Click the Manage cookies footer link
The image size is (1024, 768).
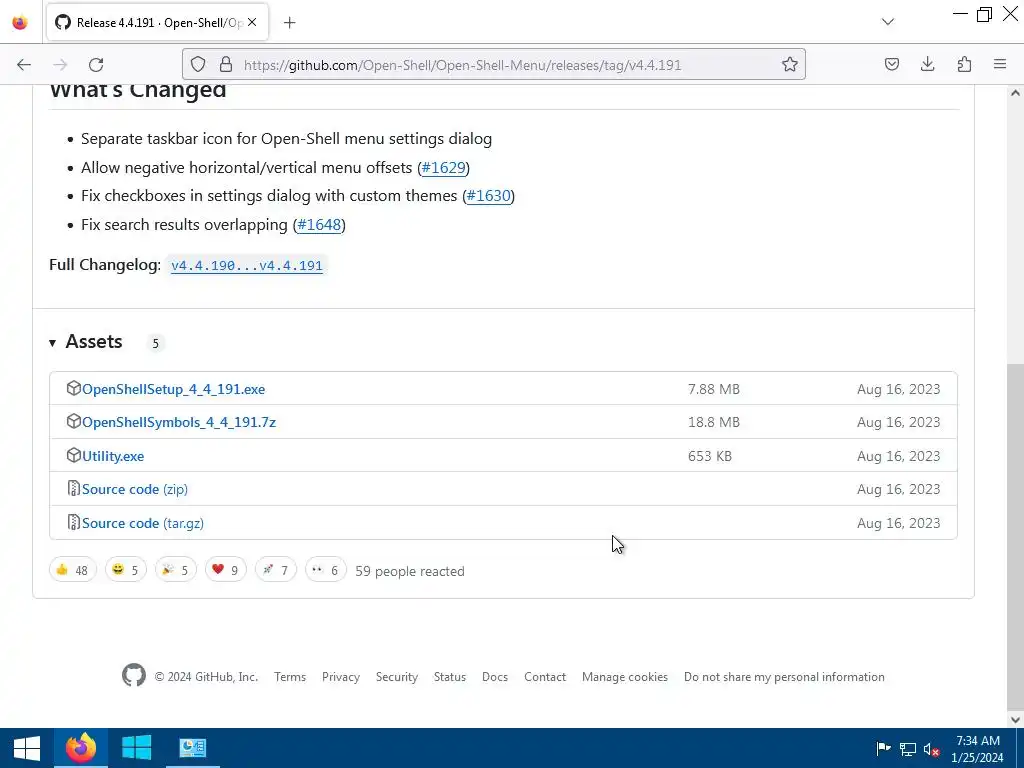click(x=625, y=677)
